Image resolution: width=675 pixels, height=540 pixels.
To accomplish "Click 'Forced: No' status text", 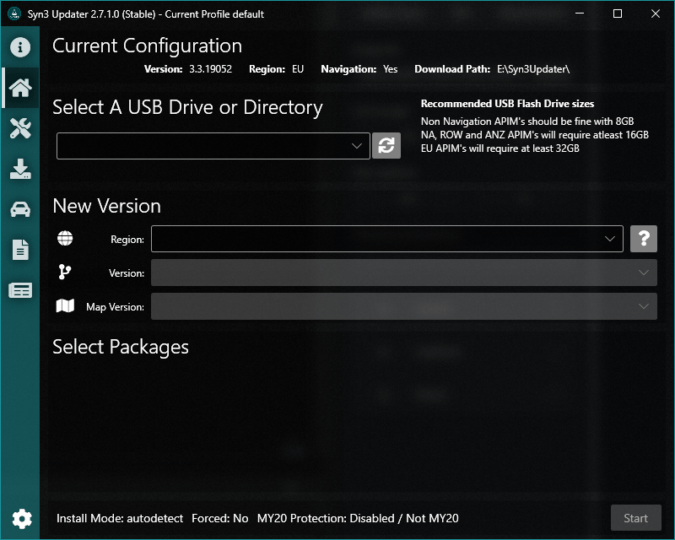I will (x=220, y=518).
